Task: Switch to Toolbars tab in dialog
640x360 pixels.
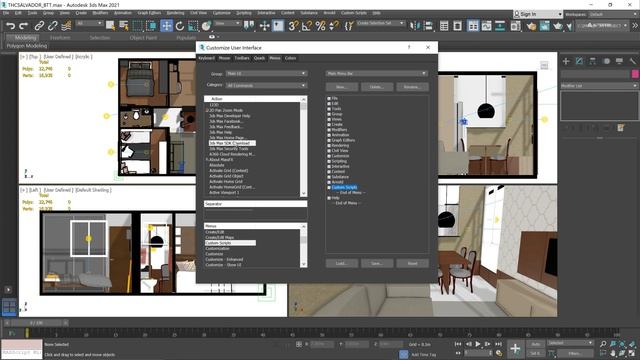Action: 242,58
